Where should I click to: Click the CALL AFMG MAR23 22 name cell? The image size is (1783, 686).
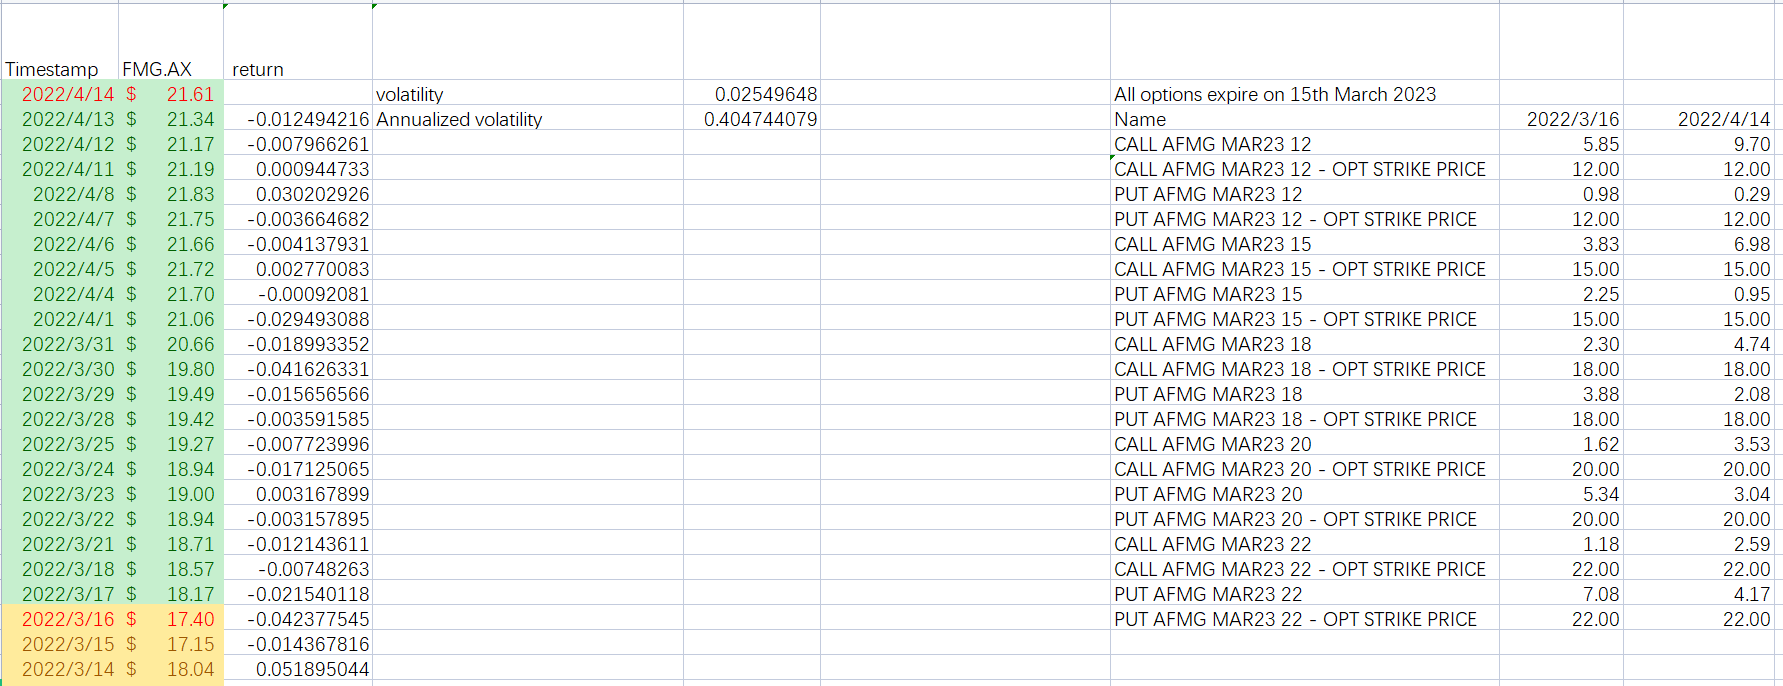[x=1305, y=544]
